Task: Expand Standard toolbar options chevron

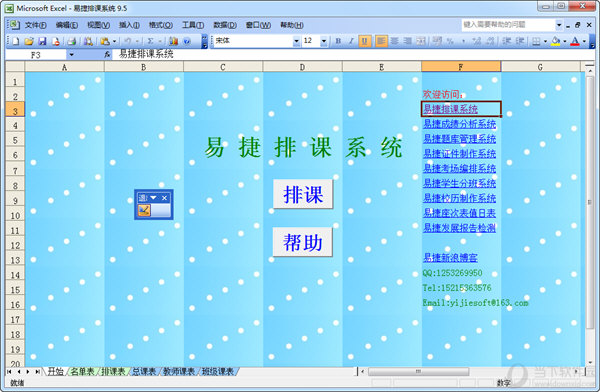Action: point(205,41)
